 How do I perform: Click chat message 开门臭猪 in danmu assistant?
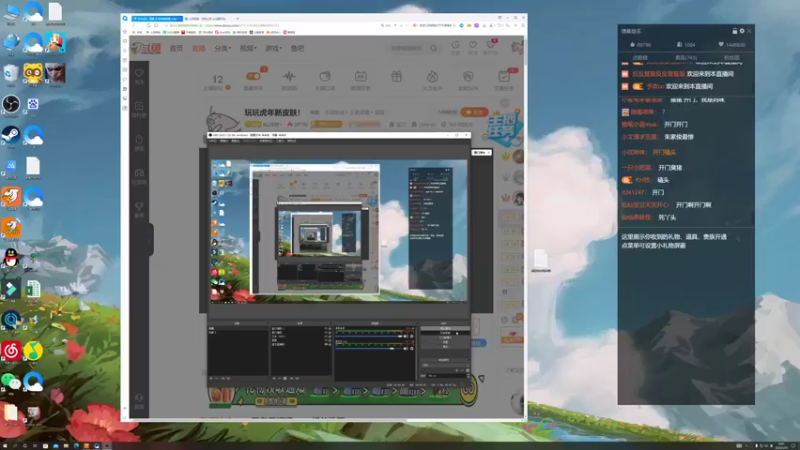[x=670, y=167]
